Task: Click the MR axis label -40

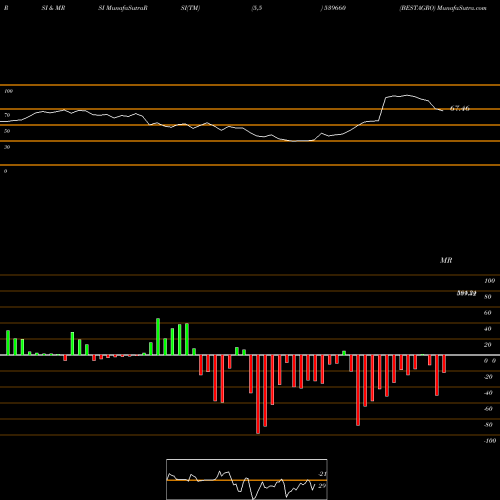Action: click(488, 393)
